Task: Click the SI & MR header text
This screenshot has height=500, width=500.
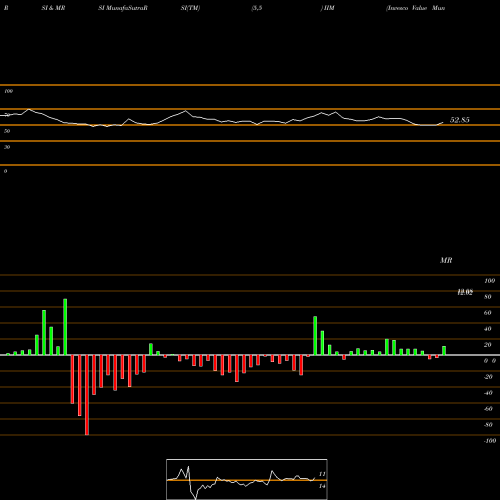Action: (53, 8)
